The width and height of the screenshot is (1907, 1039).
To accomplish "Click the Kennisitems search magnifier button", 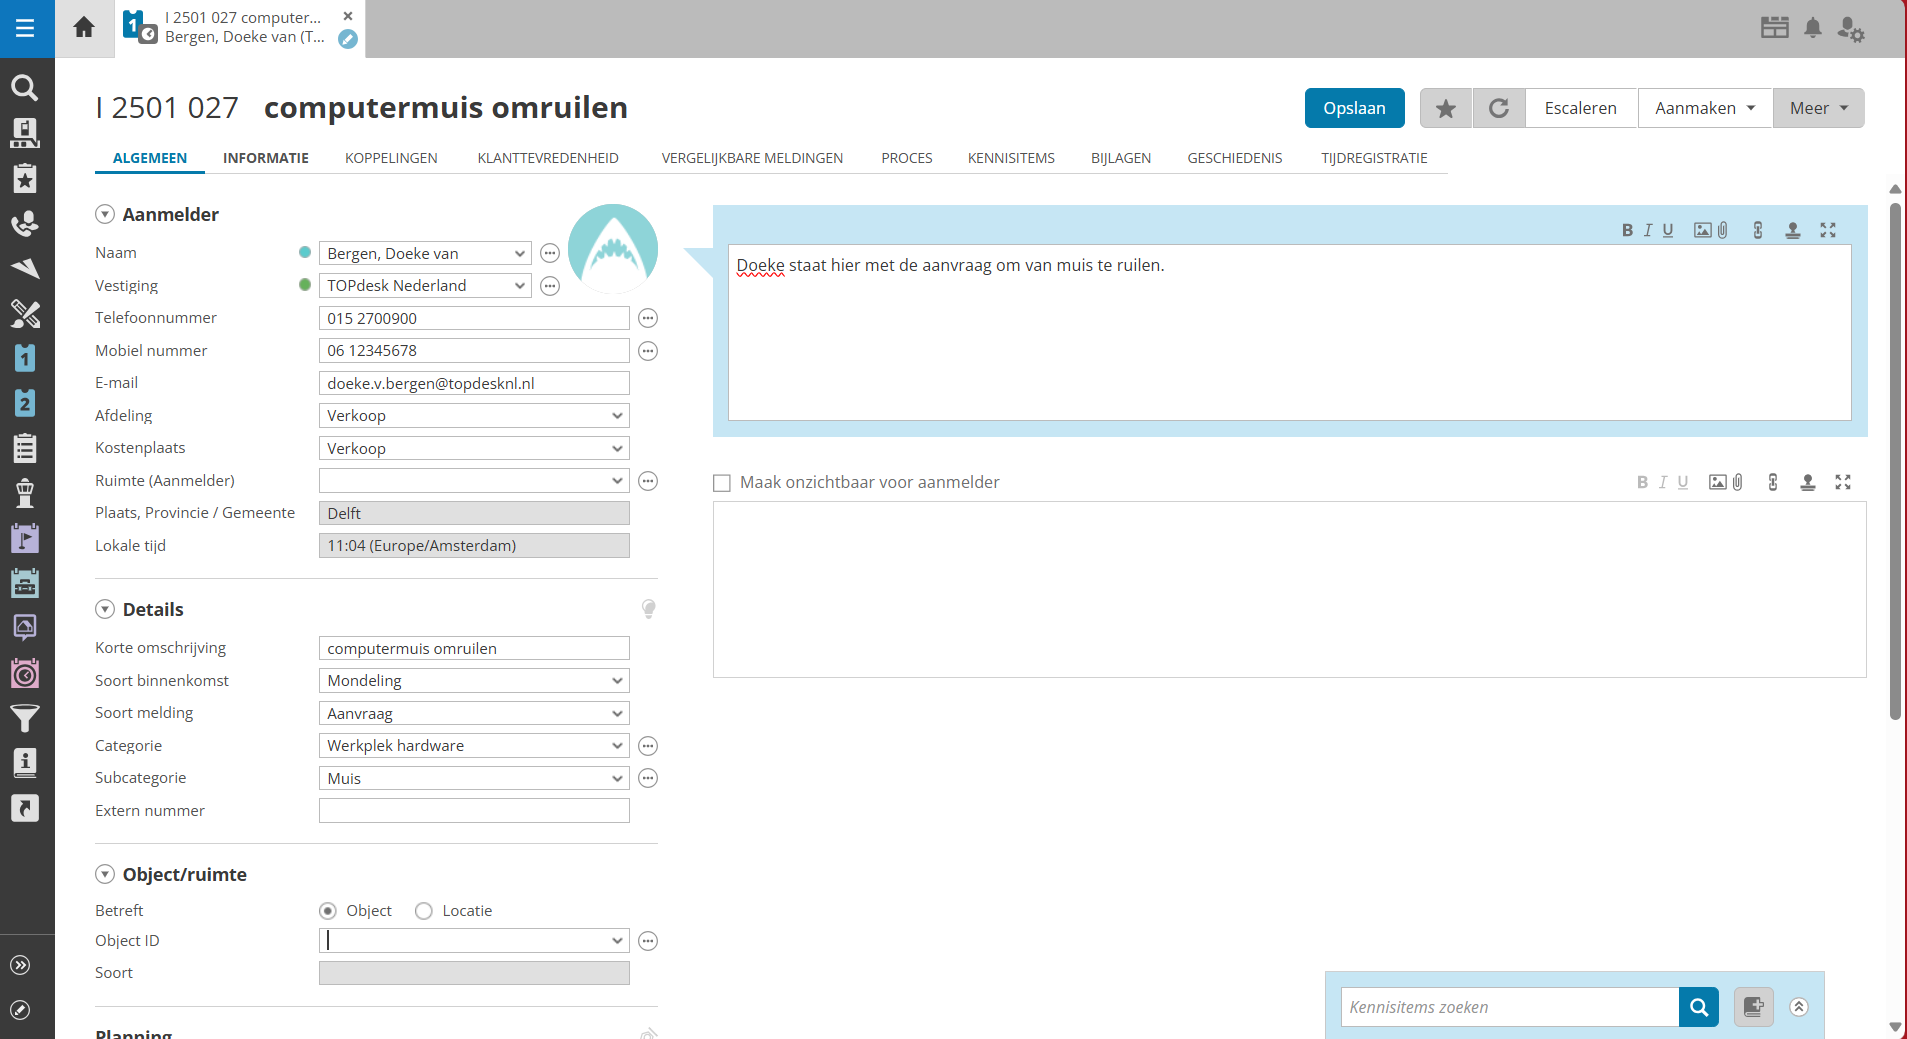I will (1698, 1007).
